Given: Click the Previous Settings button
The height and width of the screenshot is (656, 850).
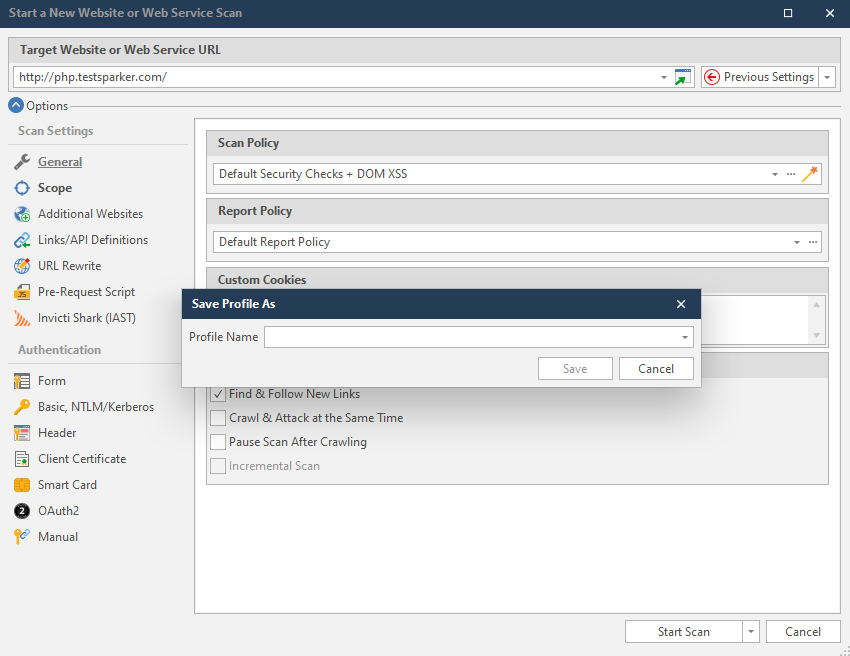Looking at the screenshot, I should coord(759,77).
